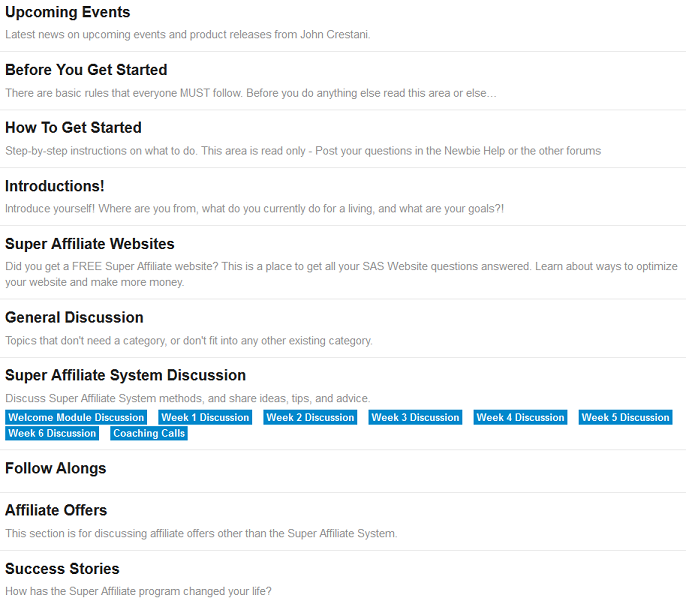The width and height of the screenshot is (686, 604).
Task: Open the Super Affiliate Websites forum
Action: 90,244
